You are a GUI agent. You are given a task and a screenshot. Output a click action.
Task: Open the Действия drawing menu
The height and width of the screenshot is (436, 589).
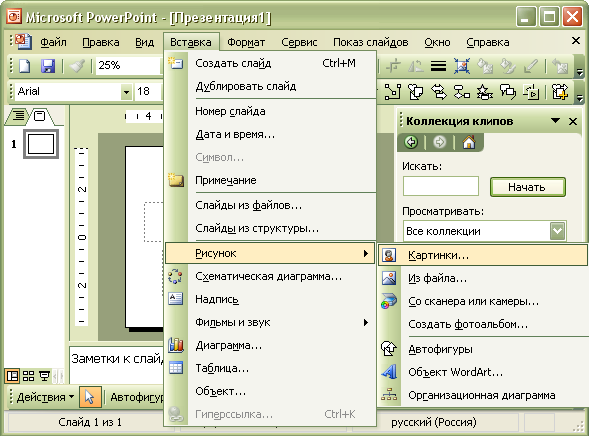(45, 397)
